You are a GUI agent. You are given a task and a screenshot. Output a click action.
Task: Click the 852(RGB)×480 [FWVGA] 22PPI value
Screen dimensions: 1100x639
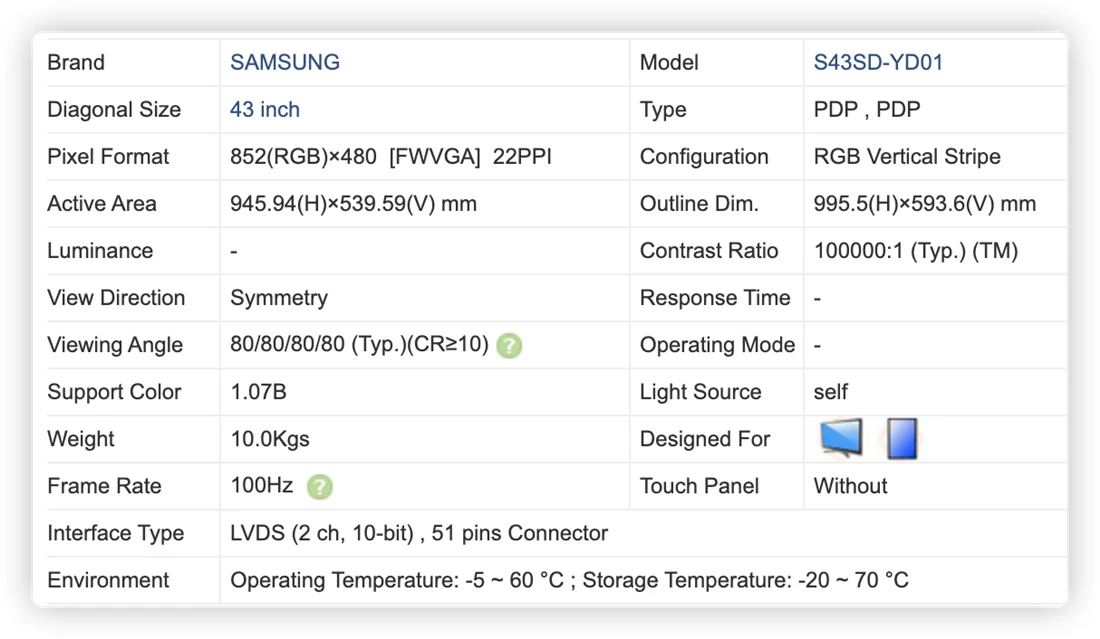click(x=391, y=156)
